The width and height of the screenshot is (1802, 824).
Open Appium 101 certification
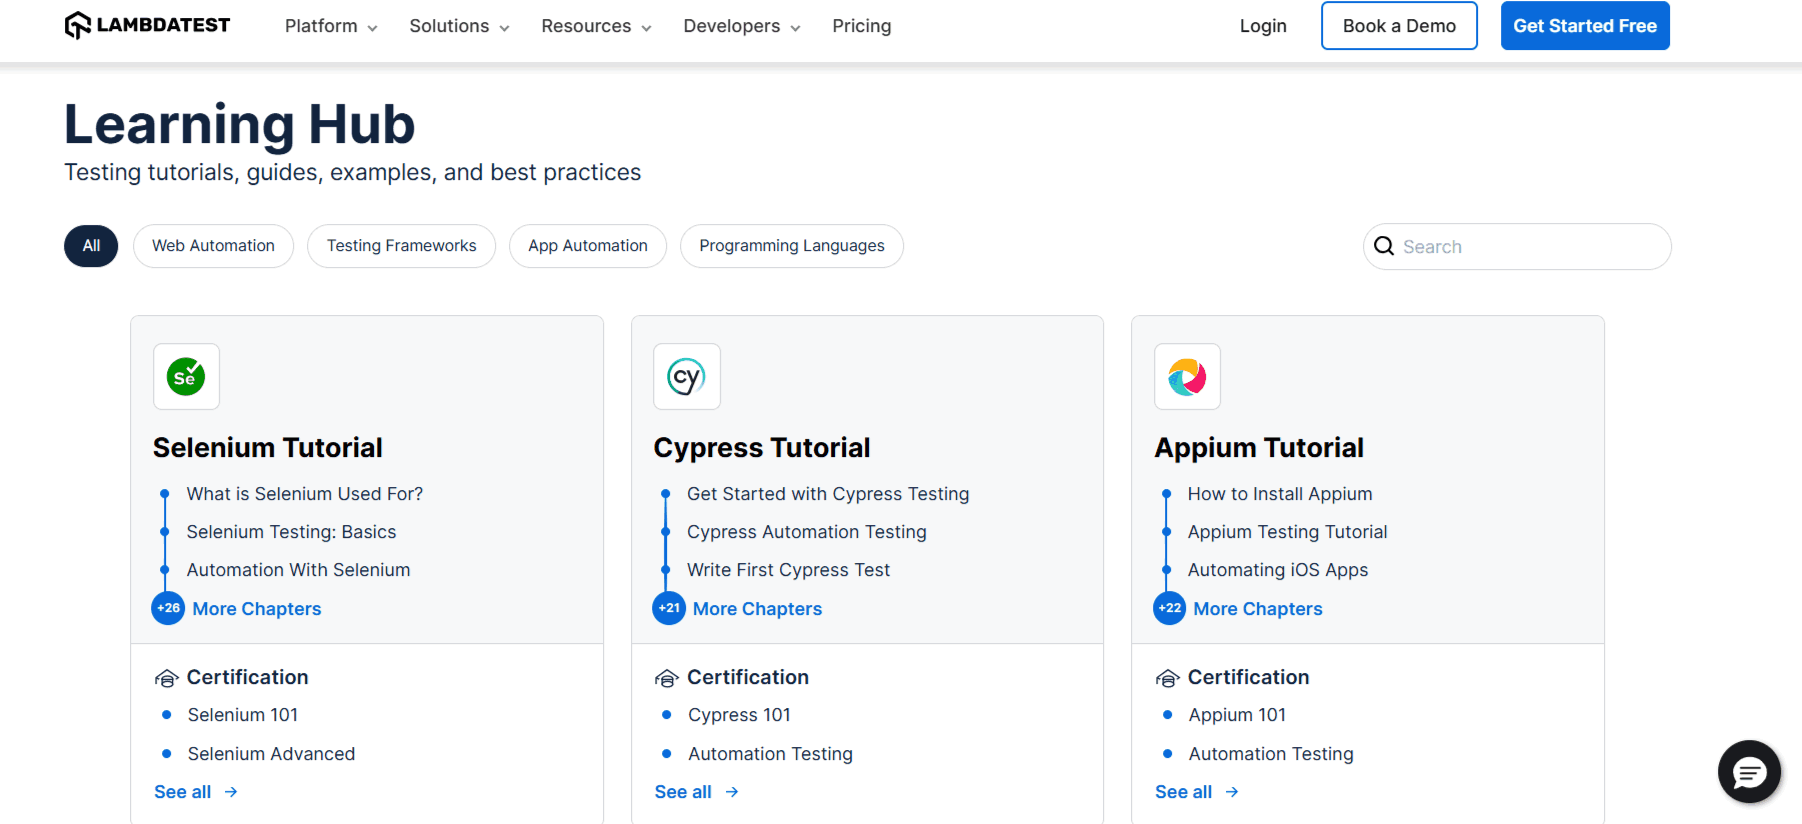1237,715
